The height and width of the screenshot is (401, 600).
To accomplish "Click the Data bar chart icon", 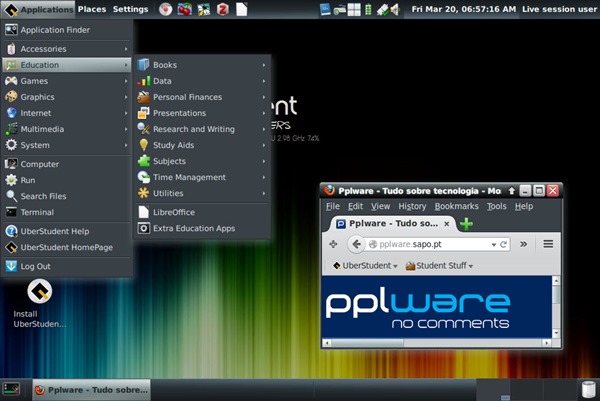I will point(143,81).
